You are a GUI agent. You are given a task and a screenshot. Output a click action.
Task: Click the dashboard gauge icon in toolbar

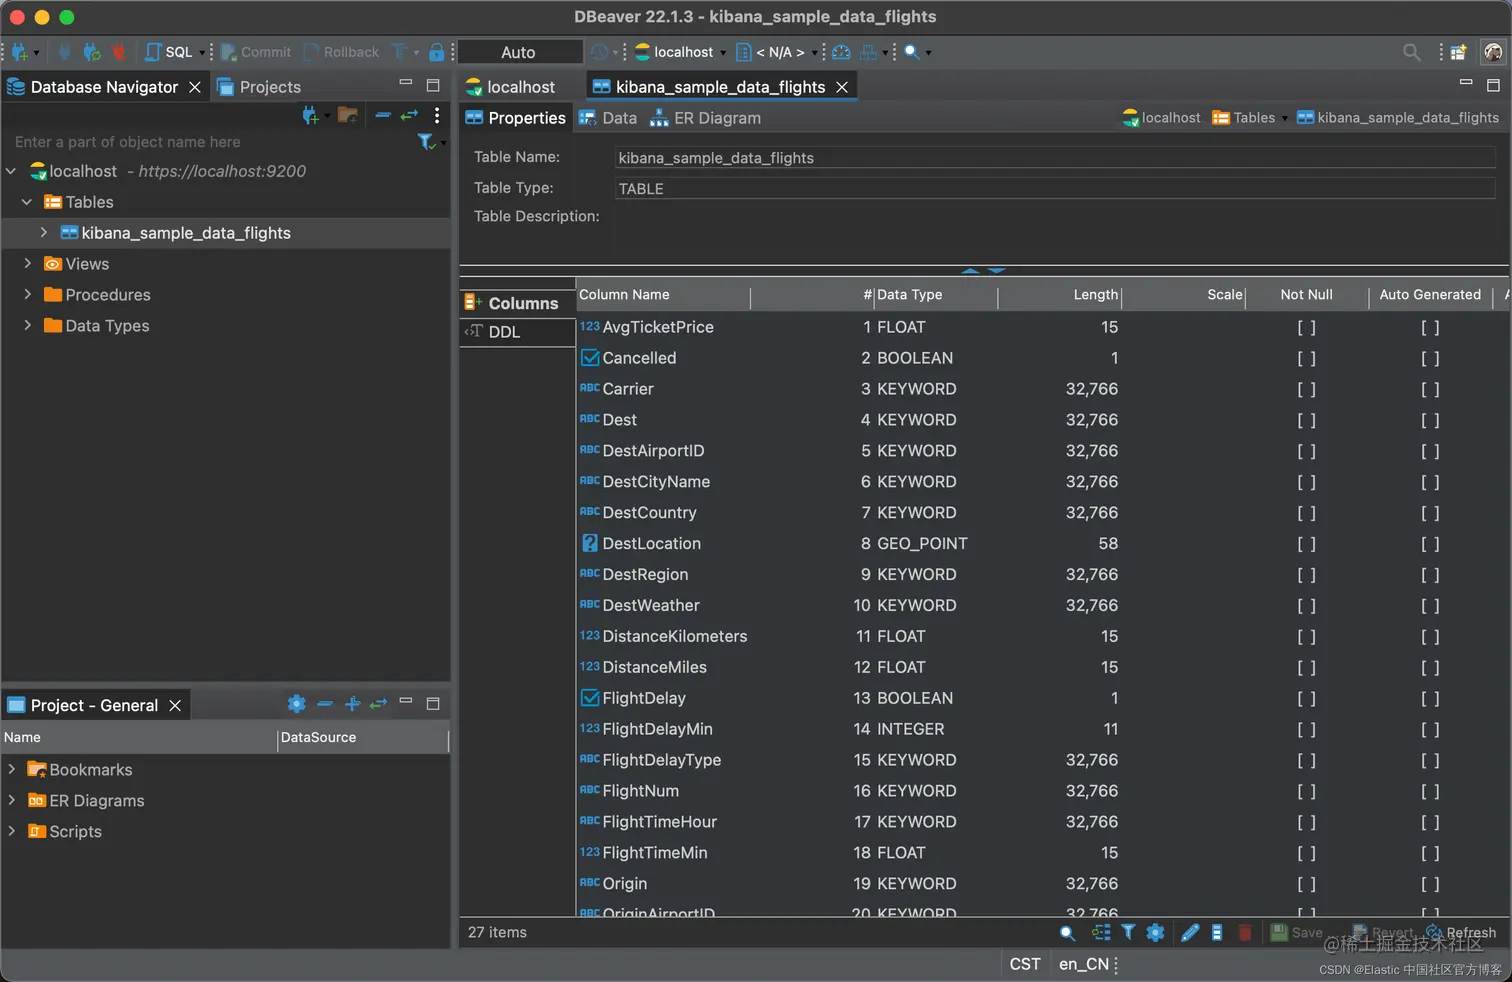click(842, 52)
